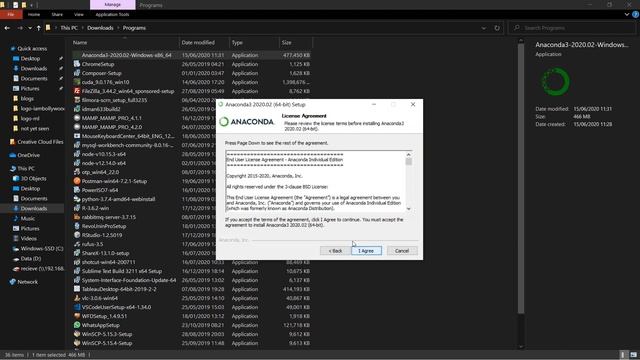Select OneDrive in navigation pane
Screen dimensions: 640x360
28,155
